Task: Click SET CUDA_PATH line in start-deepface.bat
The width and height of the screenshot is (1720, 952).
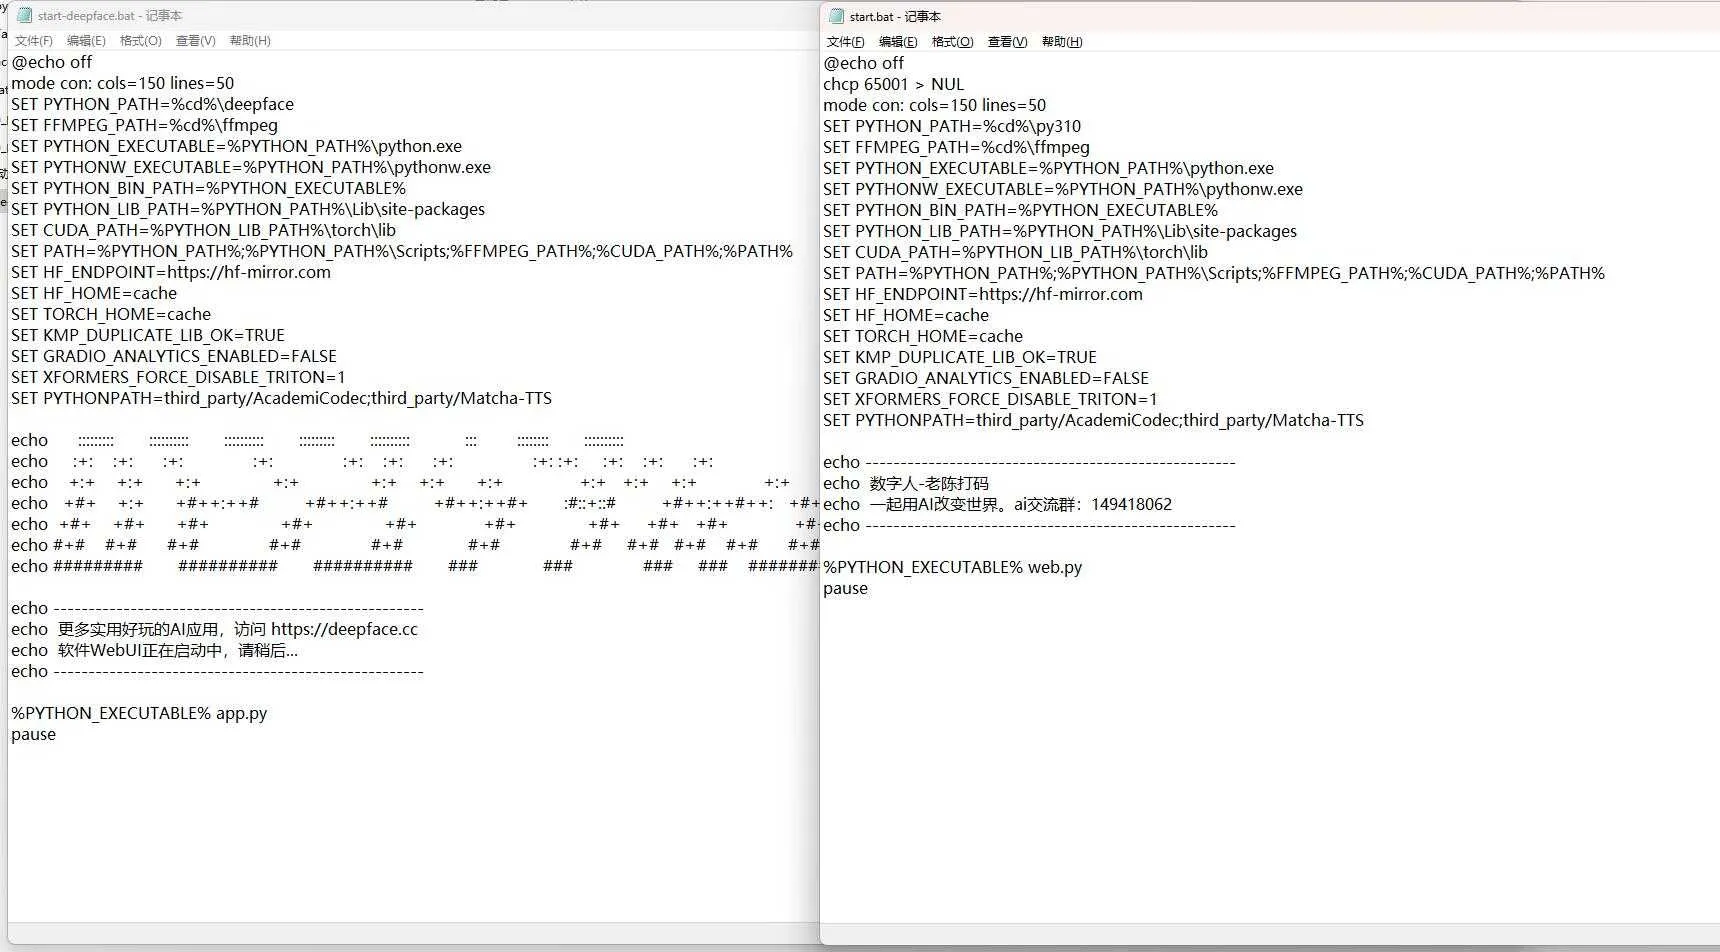Action: (x=204, y=230)
